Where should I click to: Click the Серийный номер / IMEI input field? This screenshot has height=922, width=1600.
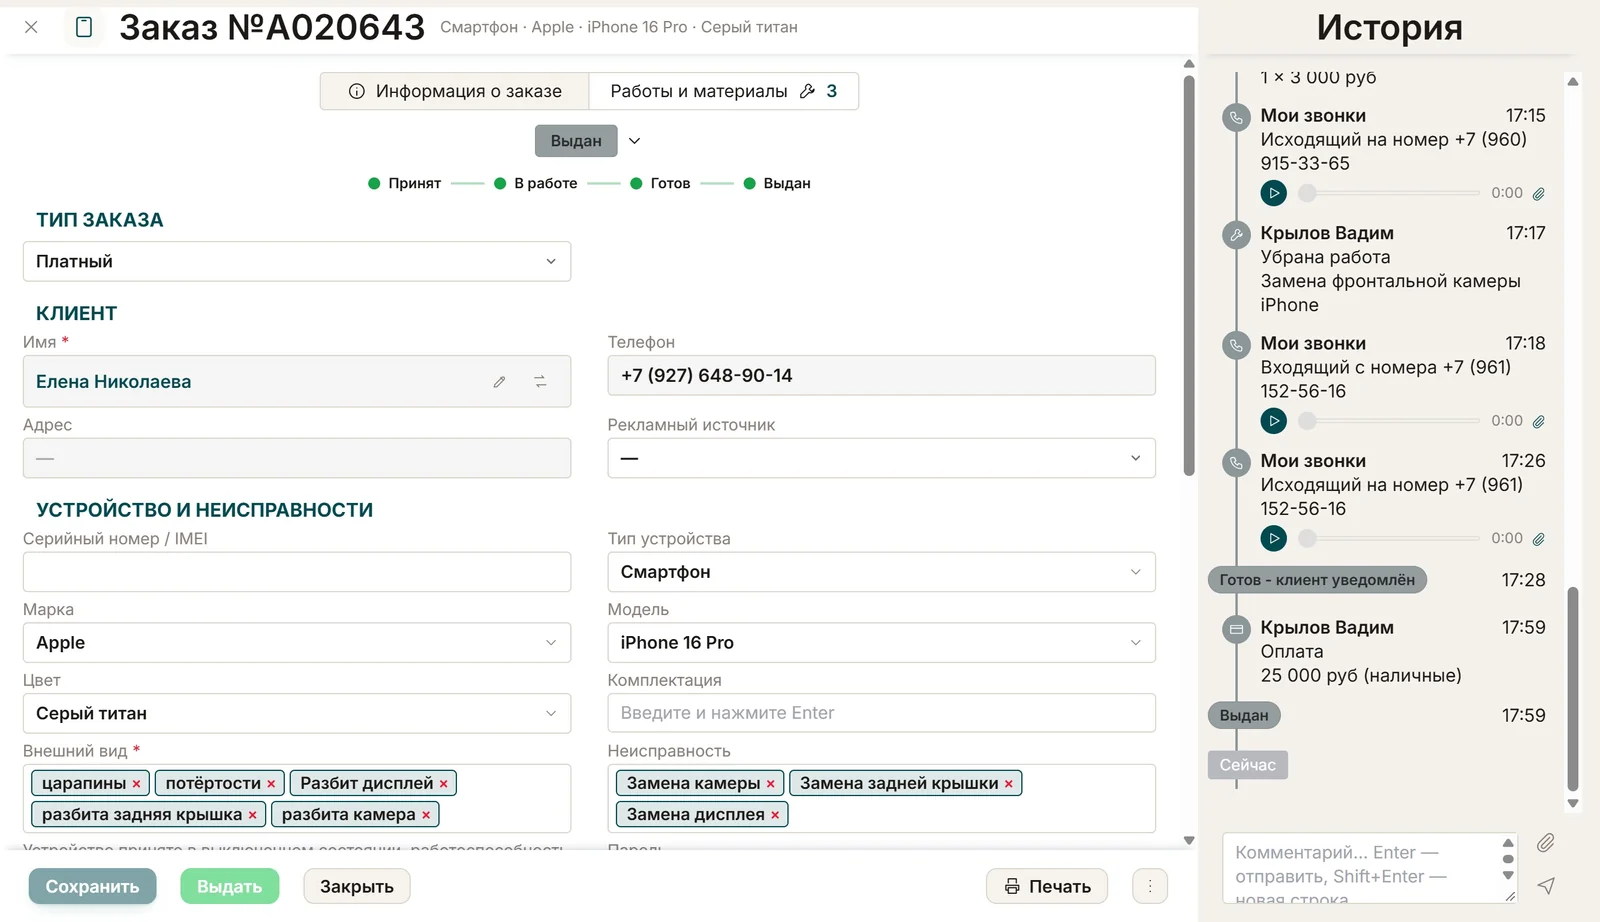(297, 572)
